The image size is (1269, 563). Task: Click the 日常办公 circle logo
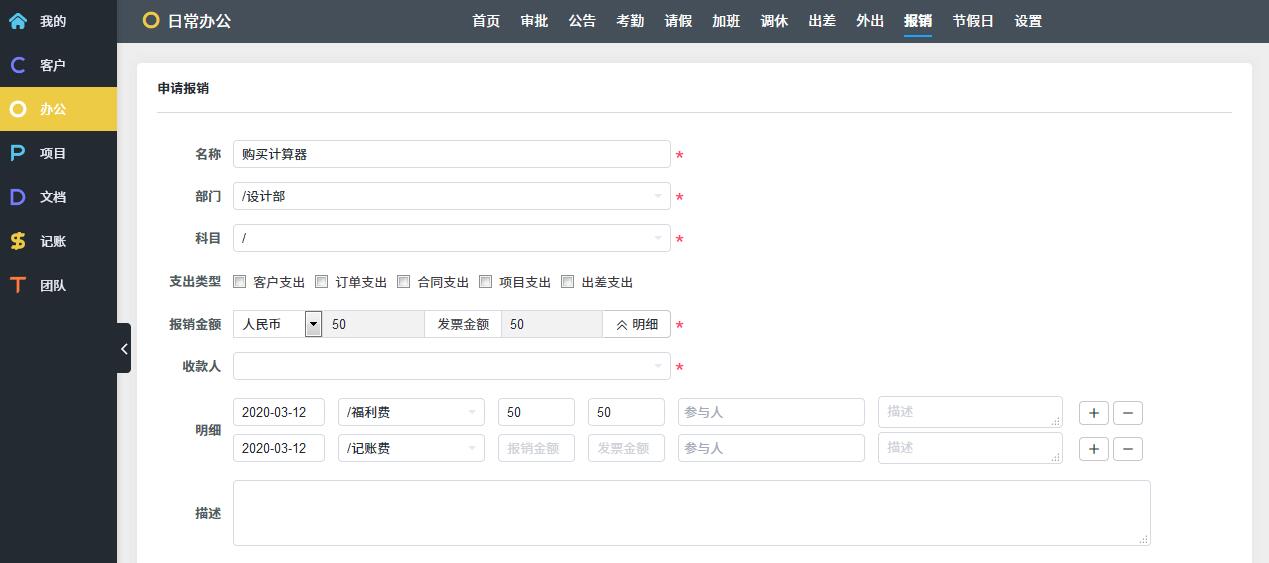click(x=151, y=20)
